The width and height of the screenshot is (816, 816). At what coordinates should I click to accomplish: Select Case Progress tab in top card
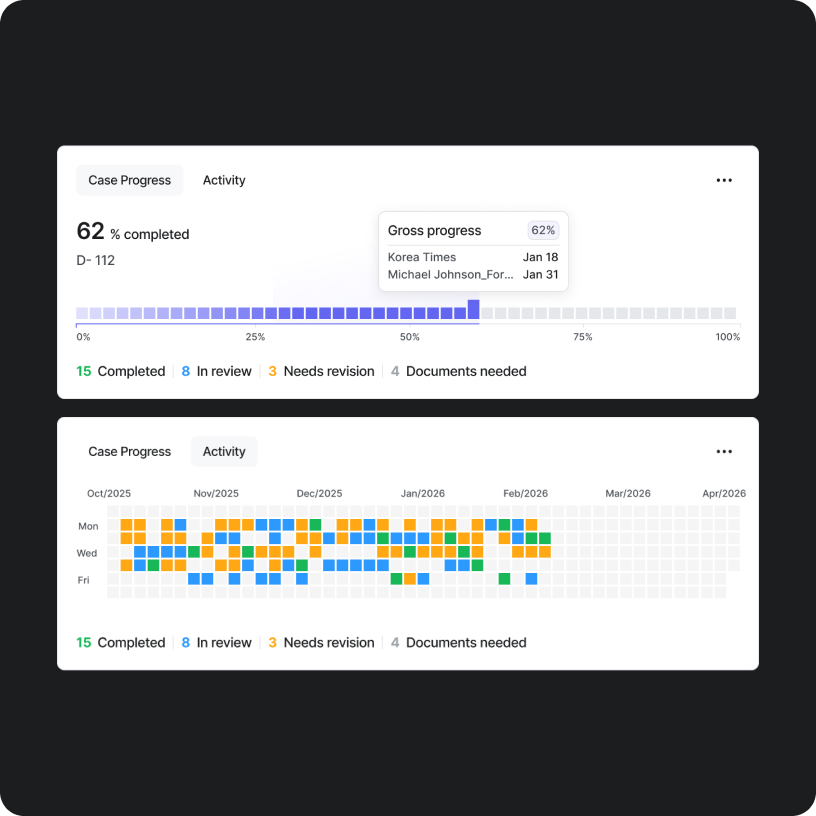click(x=130, y=180)
